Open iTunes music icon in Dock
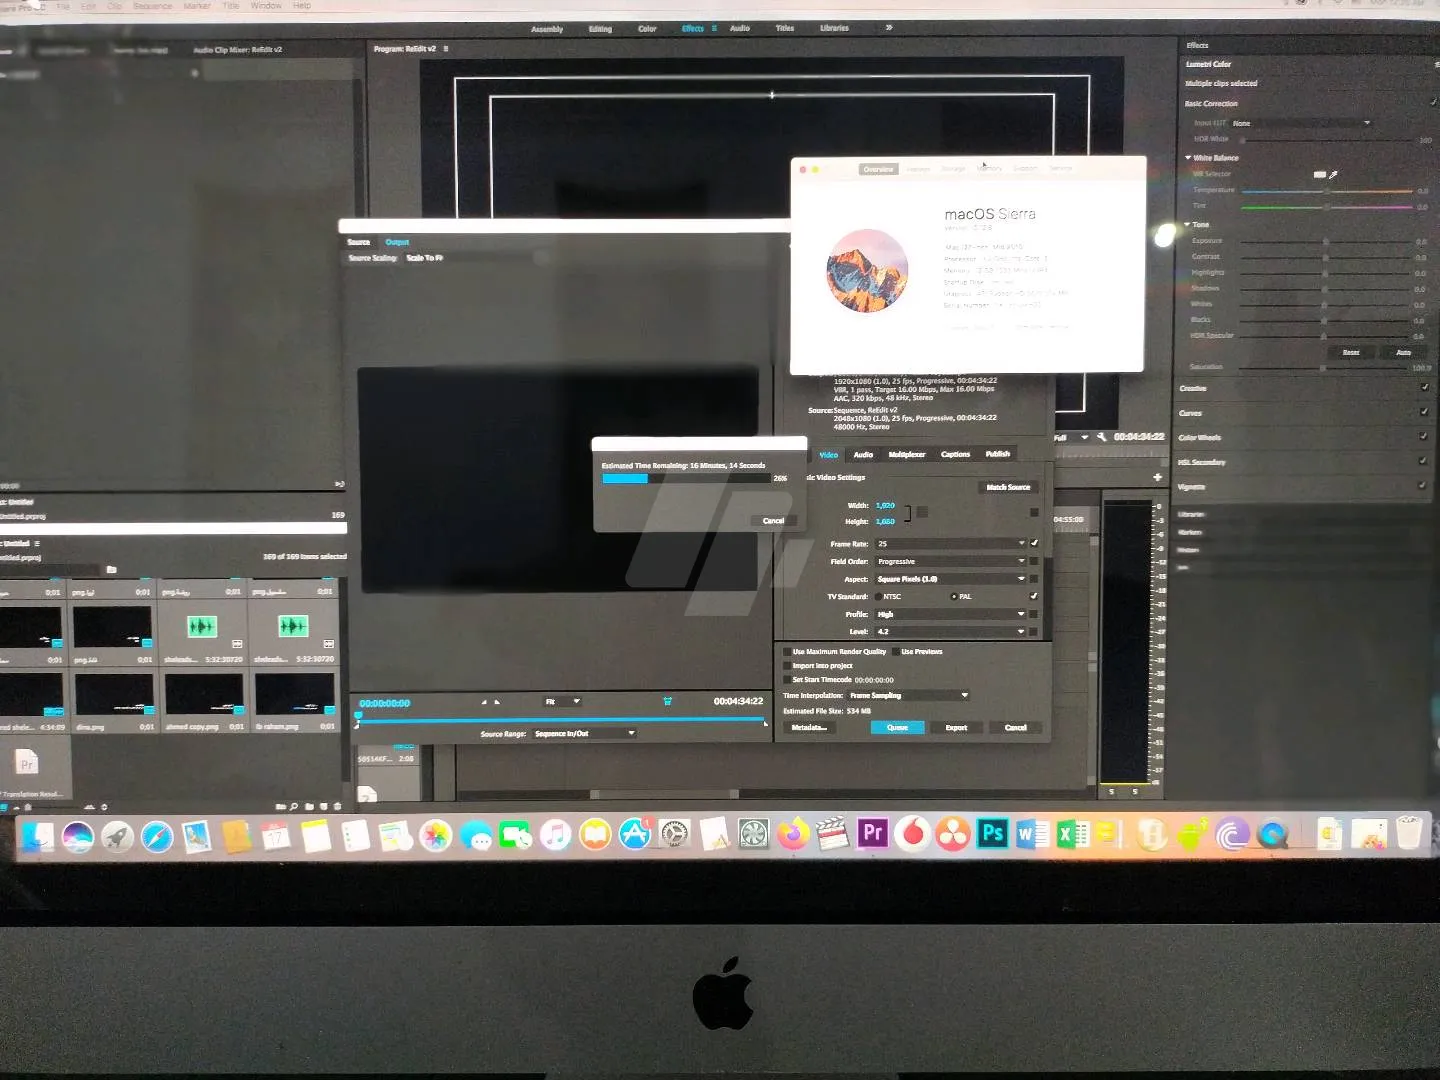Viewport: 1440px width, 1080px height. tap(555, 836)
